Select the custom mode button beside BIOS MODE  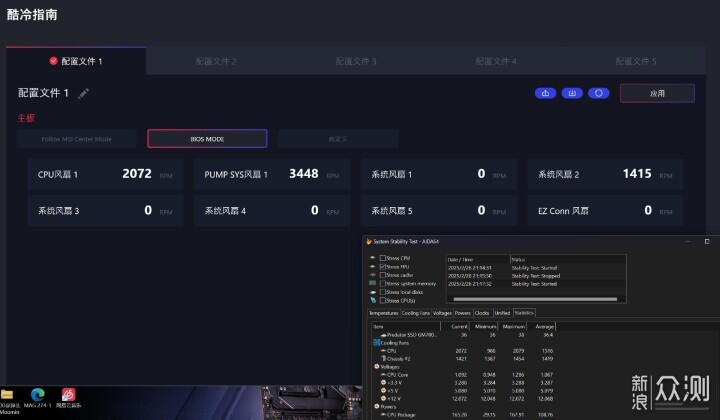pyautogui.click(x=338, y=139)
